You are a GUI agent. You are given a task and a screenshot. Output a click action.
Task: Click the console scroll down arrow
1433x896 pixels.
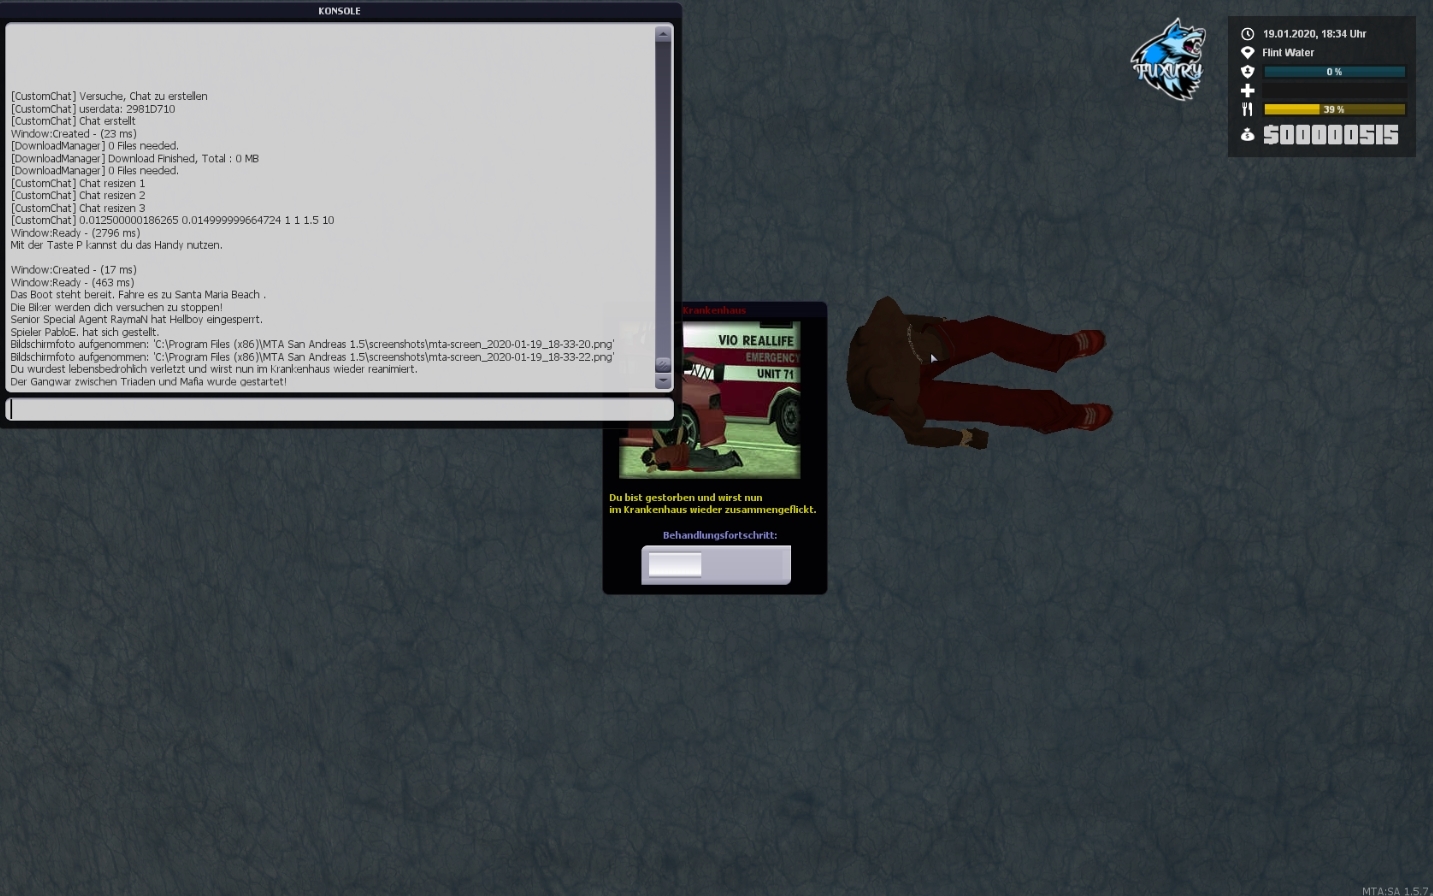tap(662, 381)
